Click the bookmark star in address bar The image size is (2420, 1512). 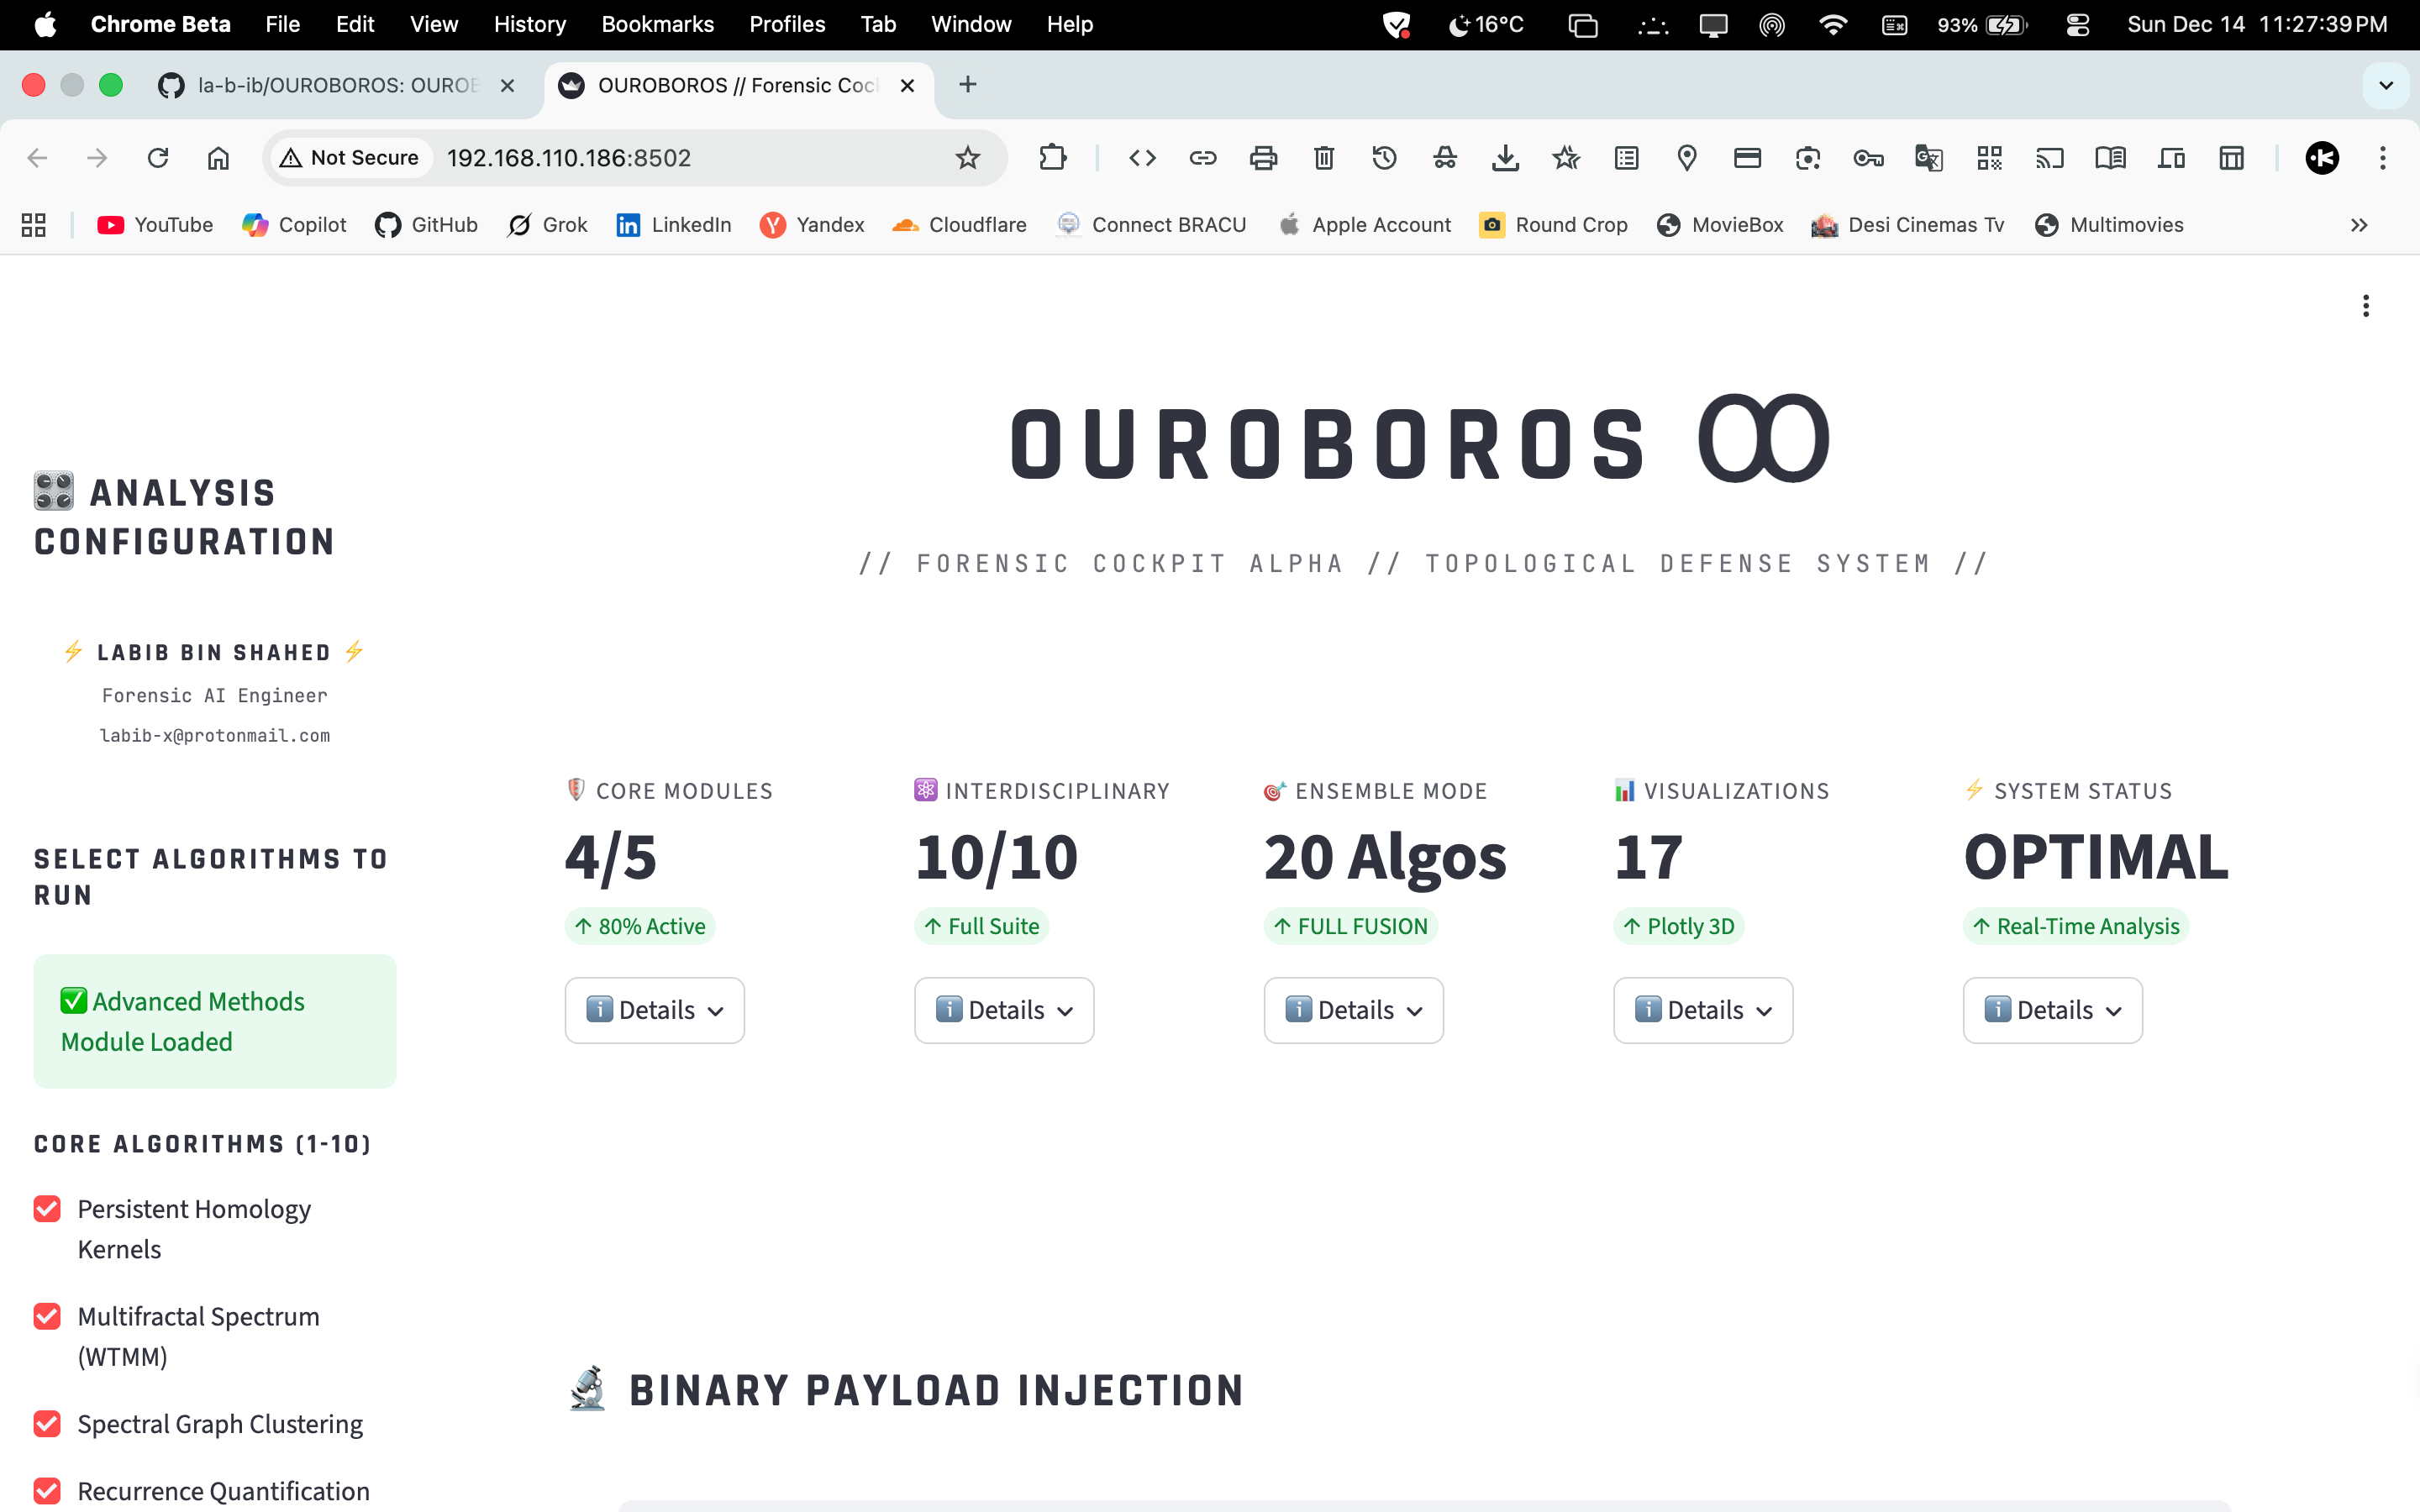[967, 158]
